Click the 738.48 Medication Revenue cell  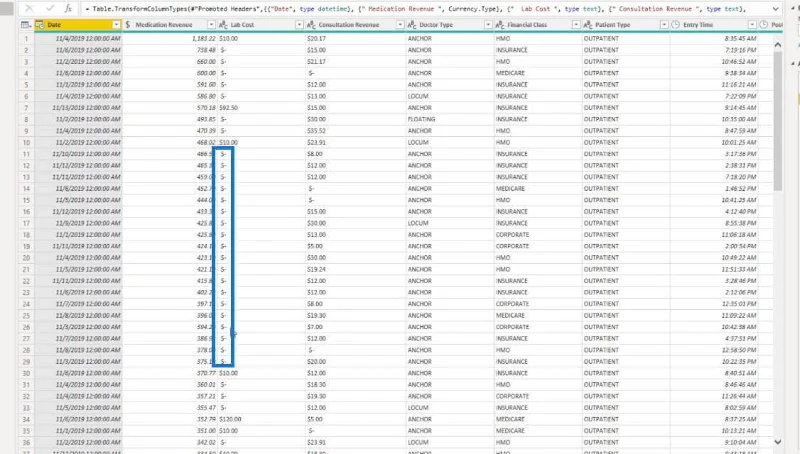[169, 50]
